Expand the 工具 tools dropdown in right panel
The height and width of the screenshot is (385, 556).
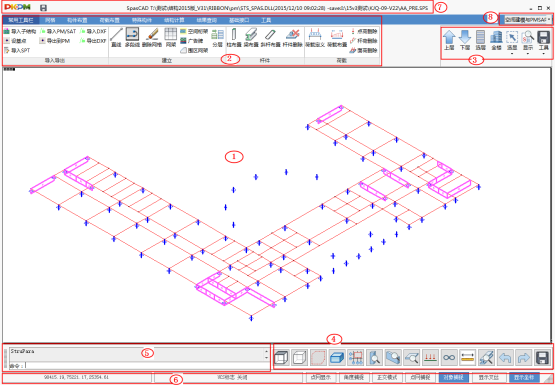tap(544, 54)
